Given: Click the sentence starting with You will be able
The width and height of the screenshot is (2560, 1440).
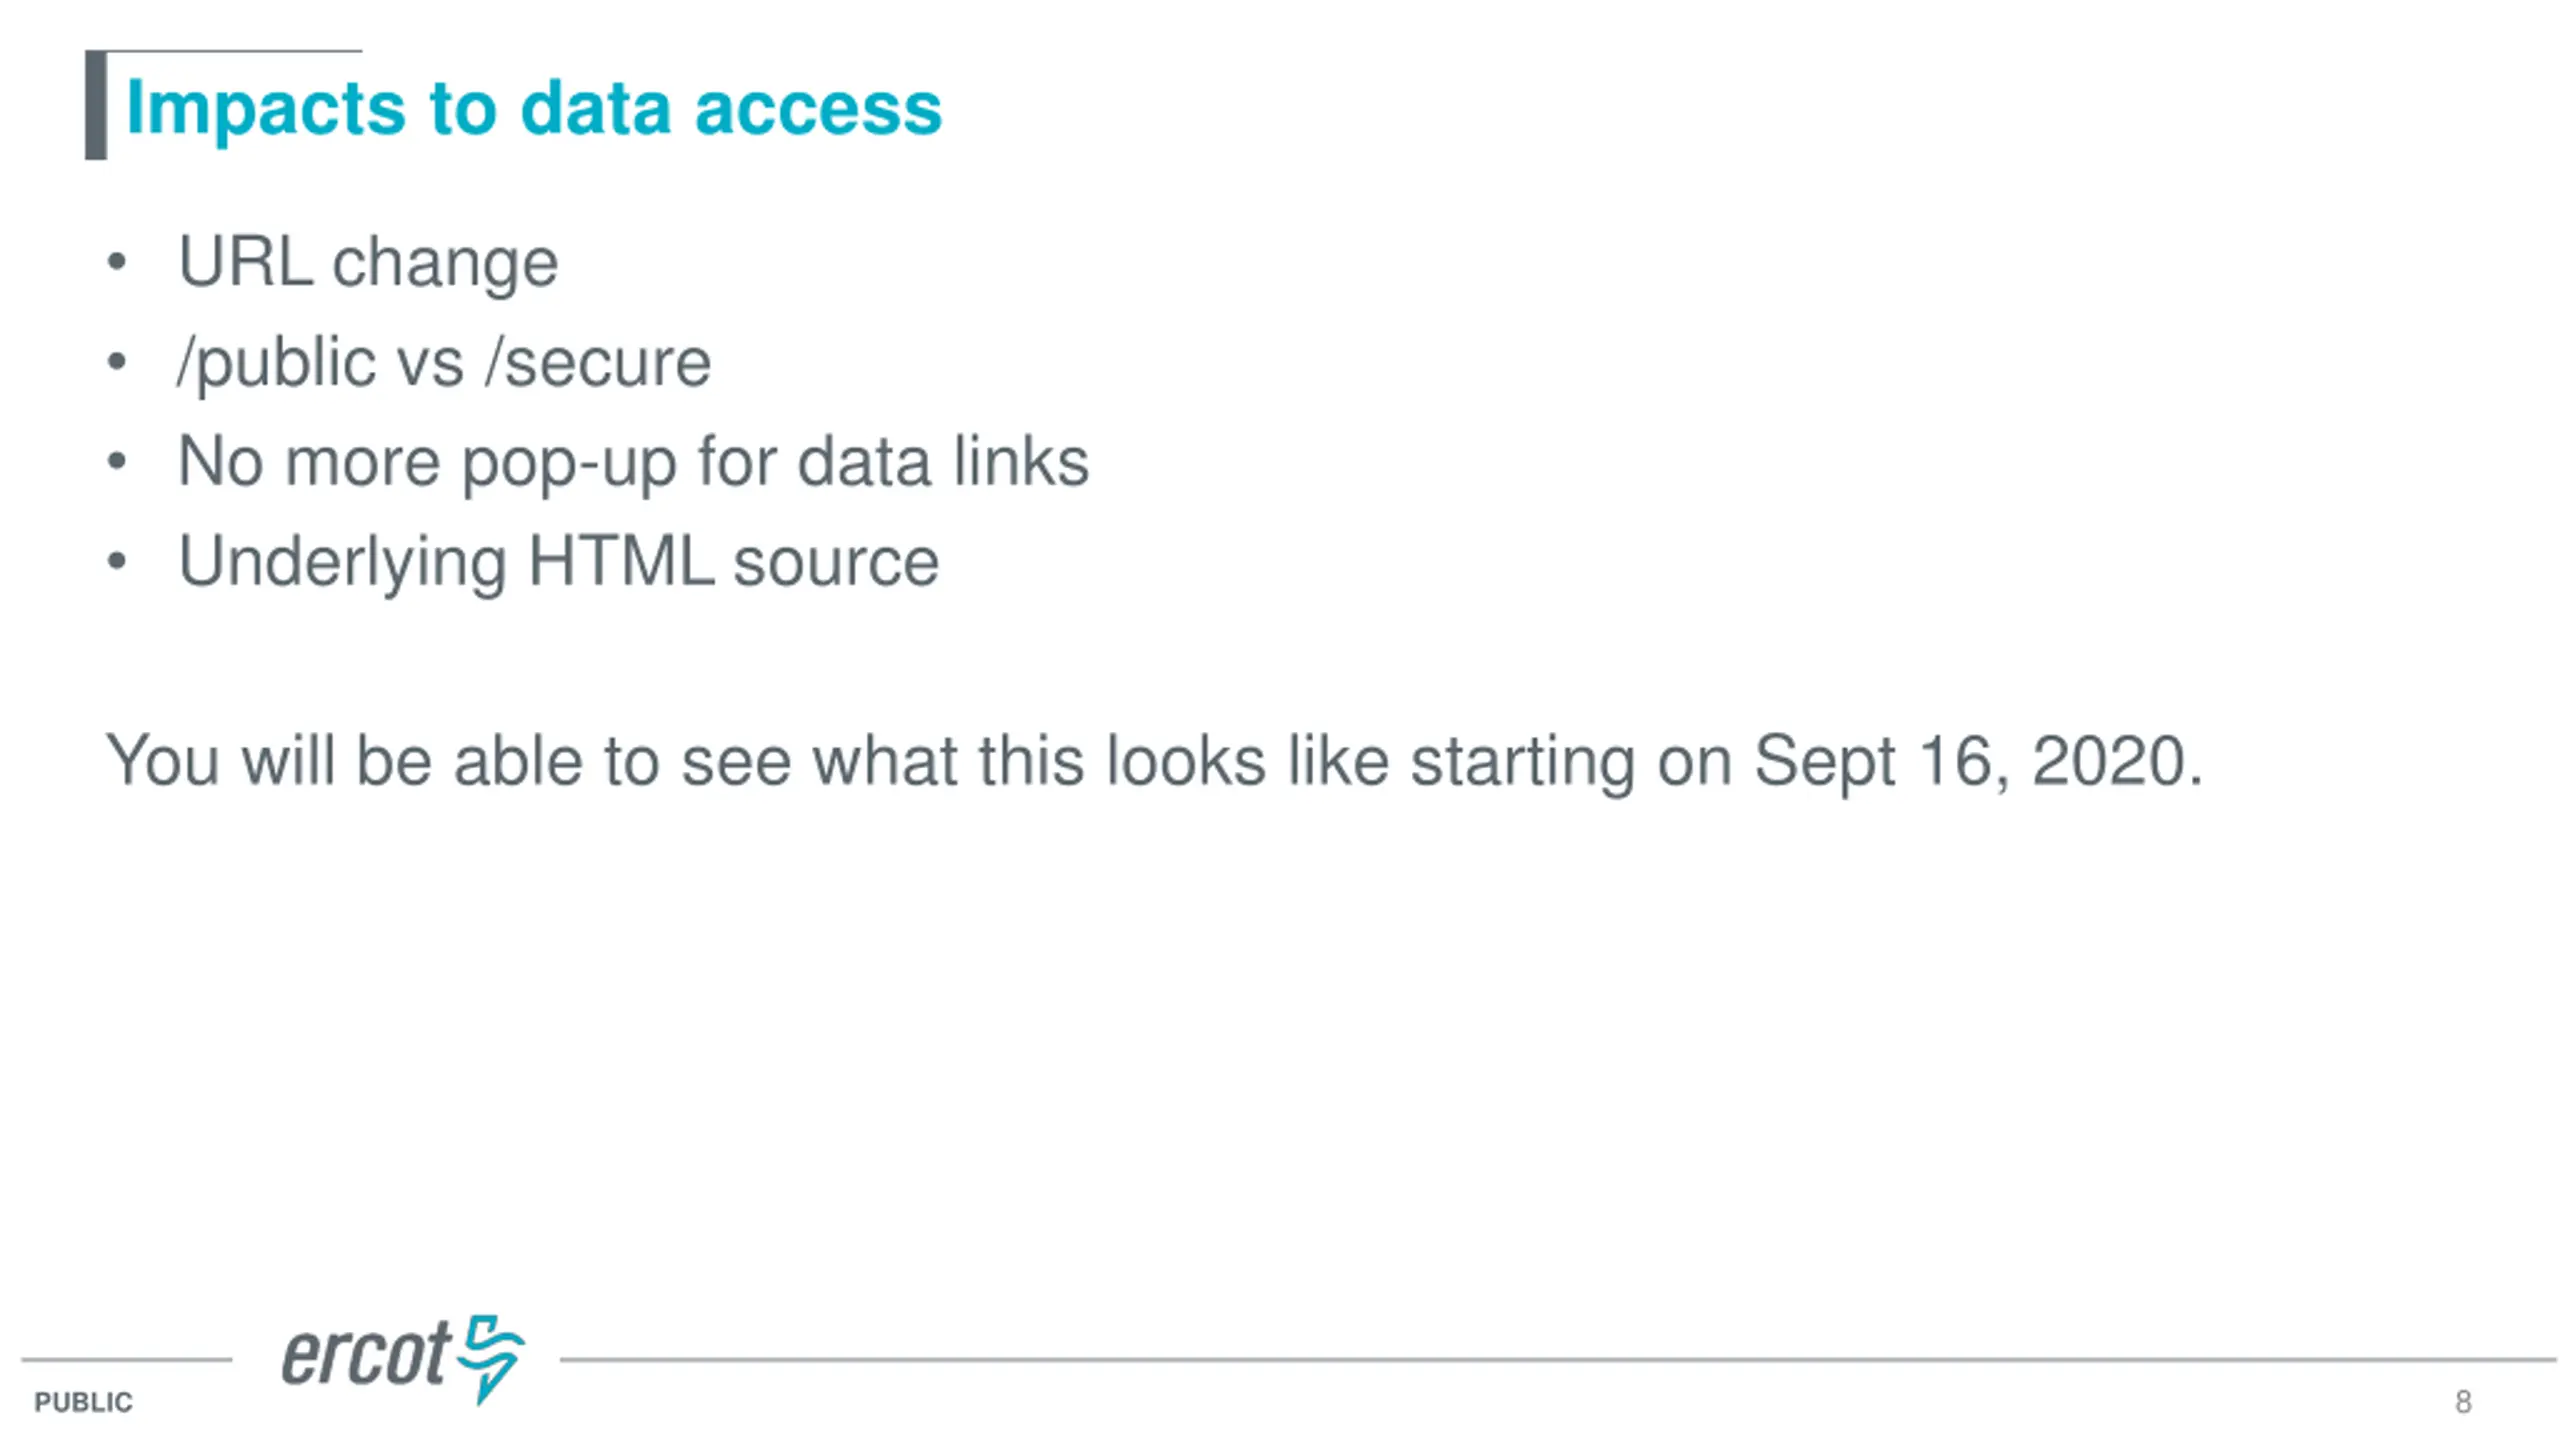Looking at the screenshot, I should 1153,762.
